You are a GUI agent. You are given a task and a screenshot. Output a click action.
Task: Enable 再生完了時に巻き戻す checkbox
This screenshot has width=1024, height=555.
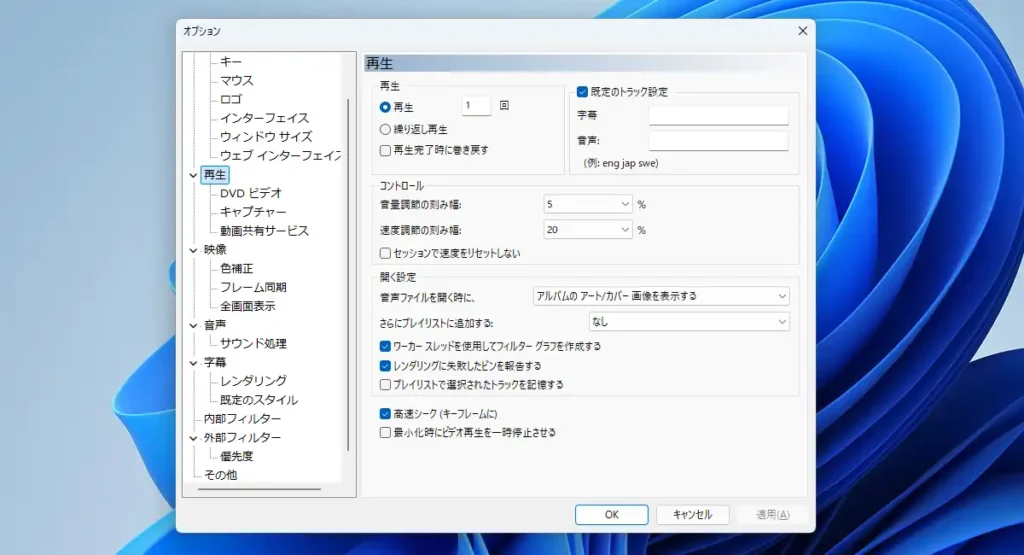(385, 150)
